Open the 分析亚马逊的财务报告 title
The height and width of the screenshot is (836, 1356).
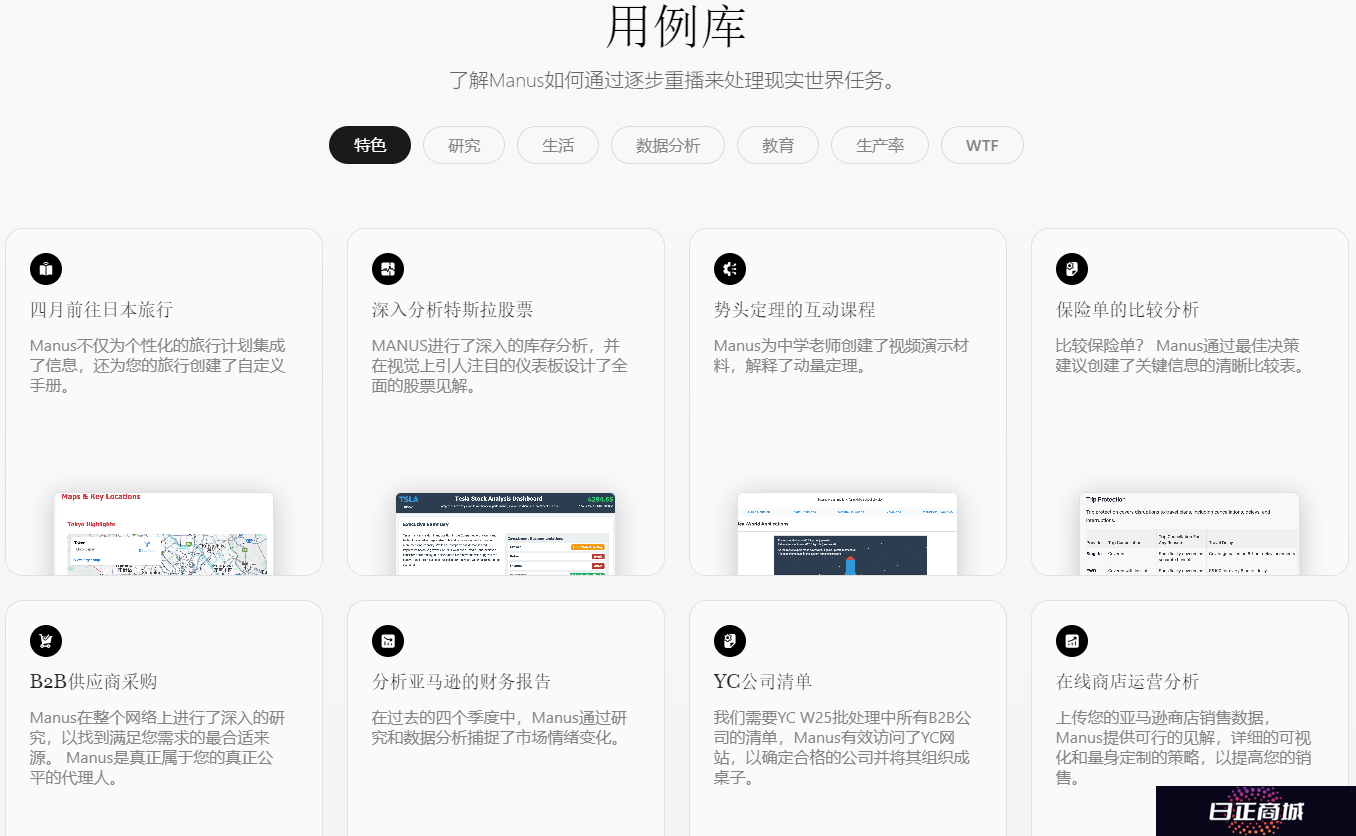point(461,682)
